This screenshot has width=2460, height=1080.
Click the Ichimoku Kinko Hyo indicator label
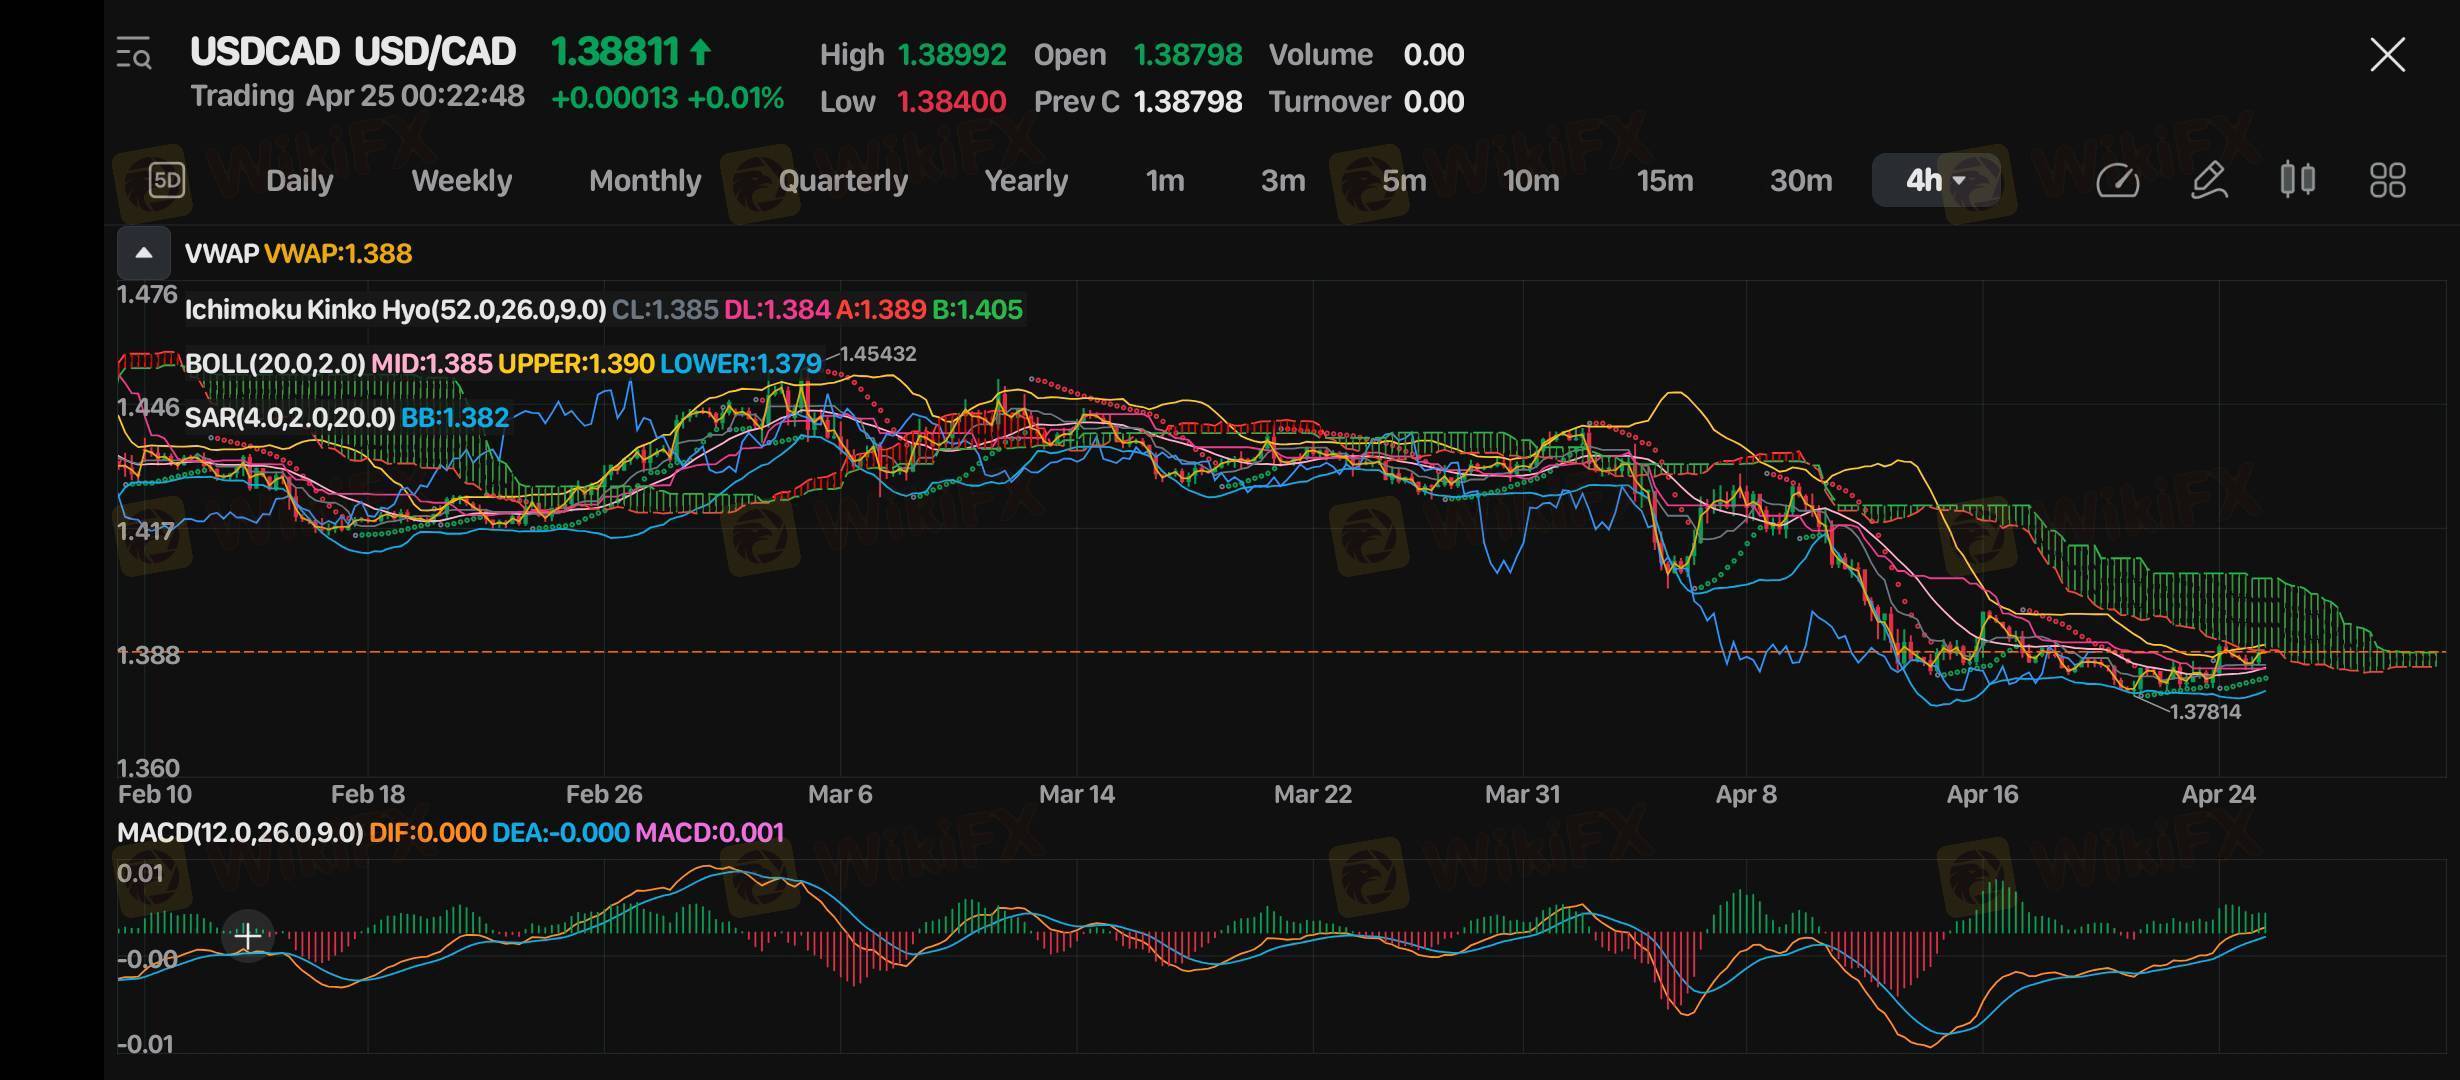(x=395, y=310)
